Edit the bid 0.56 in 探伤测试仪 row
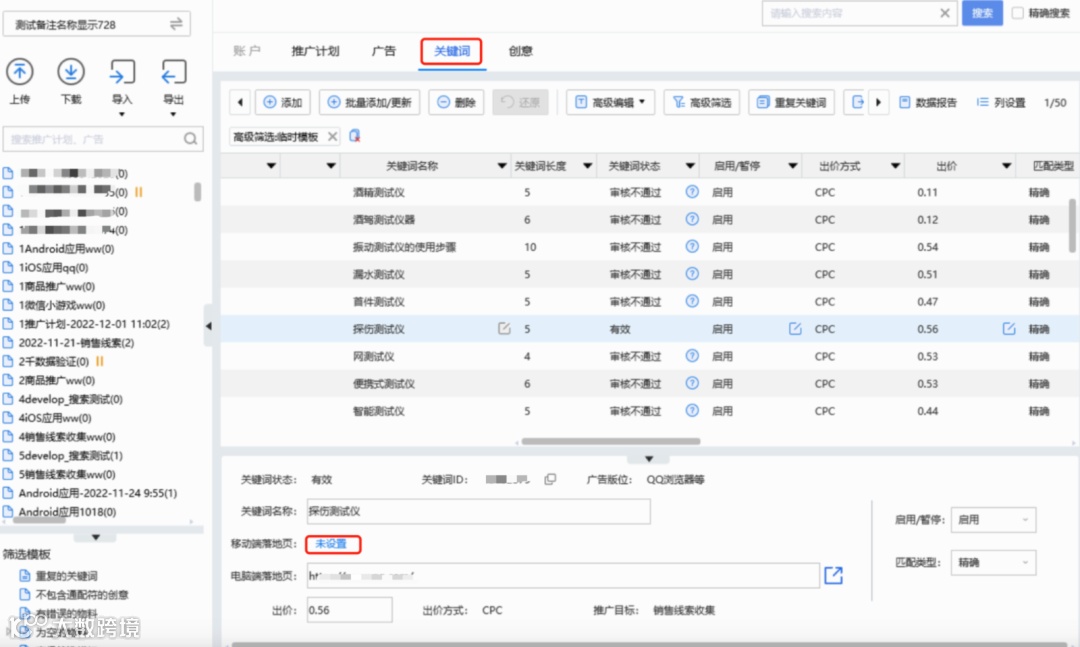 1008,329
